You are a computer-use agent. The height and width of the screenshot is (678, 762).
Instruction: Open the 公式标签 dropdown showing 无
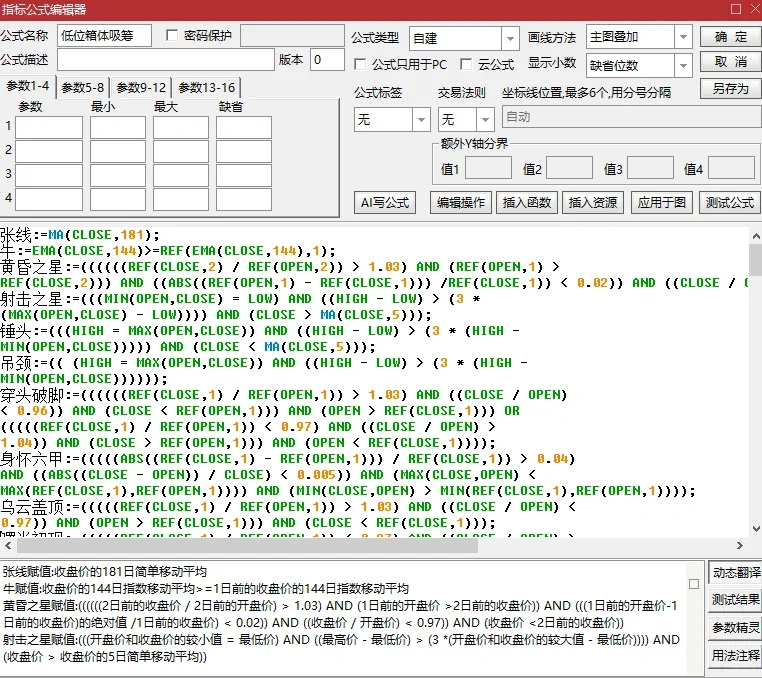(421, 119)
